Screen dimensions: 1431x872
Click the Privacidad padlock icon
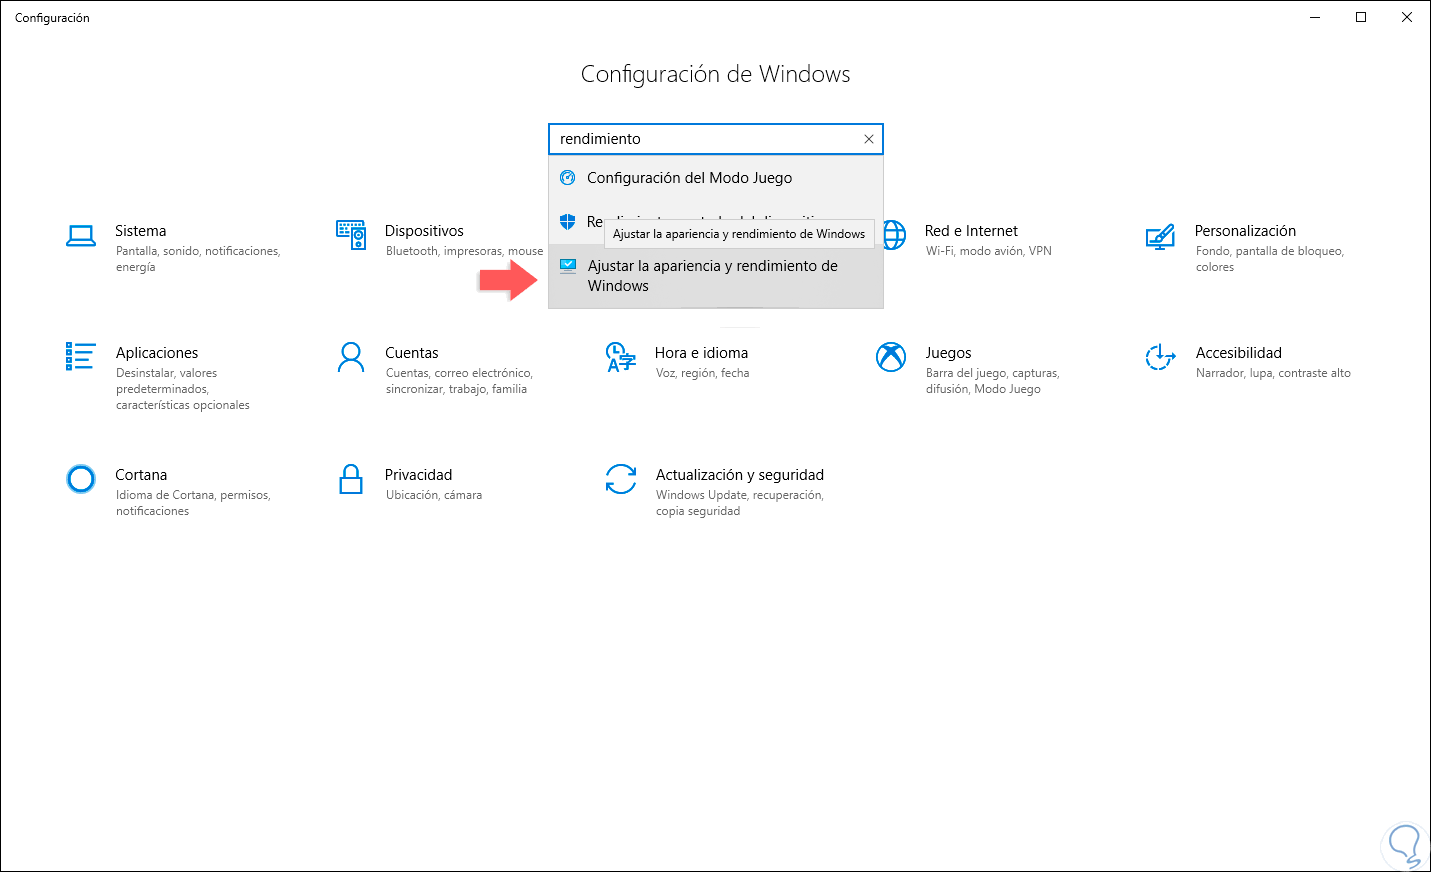pos(351,479)
